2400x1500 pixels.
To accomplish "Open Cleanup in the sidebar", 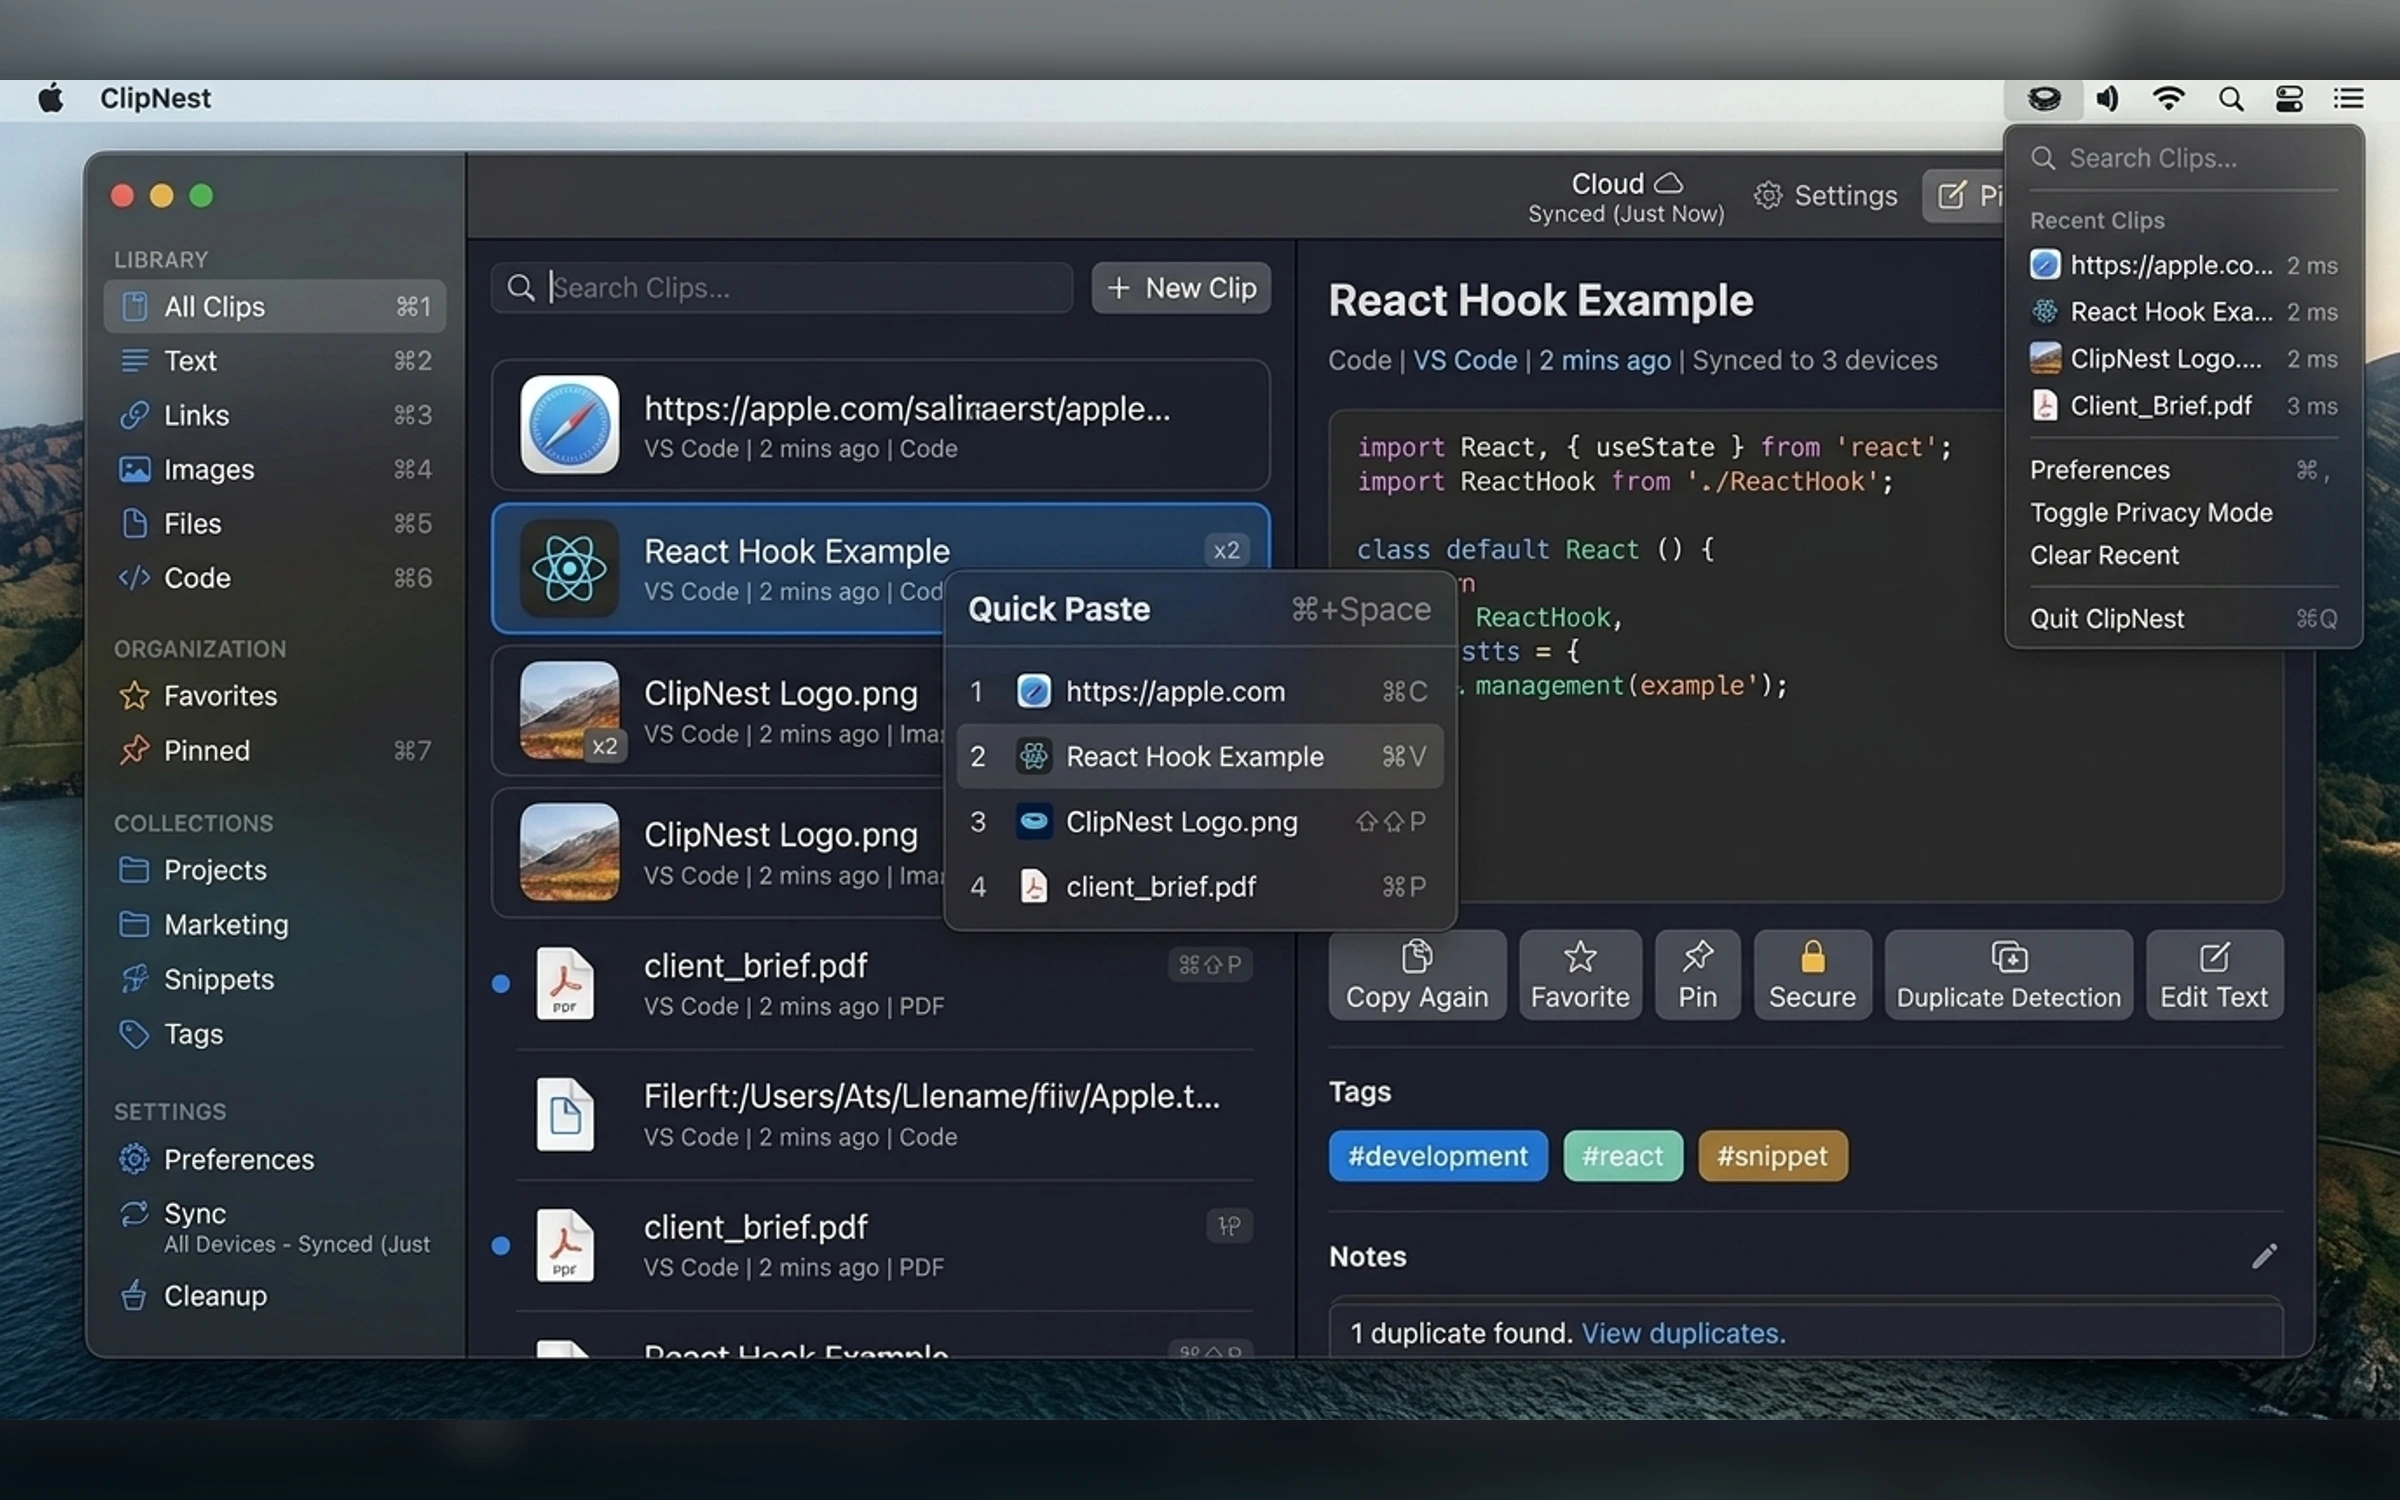I will 275,1295.
